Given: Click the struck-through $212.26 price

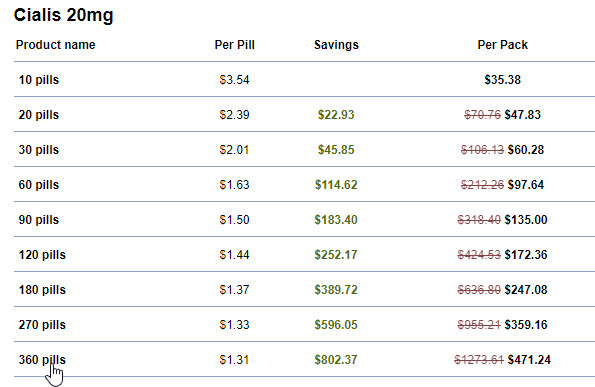Looking at the screenshot, I should (482, 185).
